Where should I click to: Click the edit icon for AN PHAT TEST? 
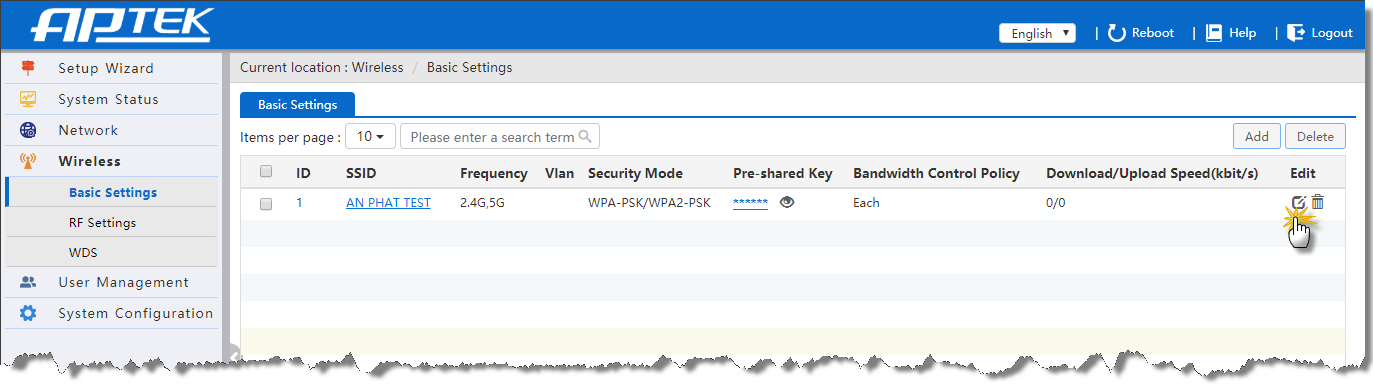click(x=1298, y=203)
